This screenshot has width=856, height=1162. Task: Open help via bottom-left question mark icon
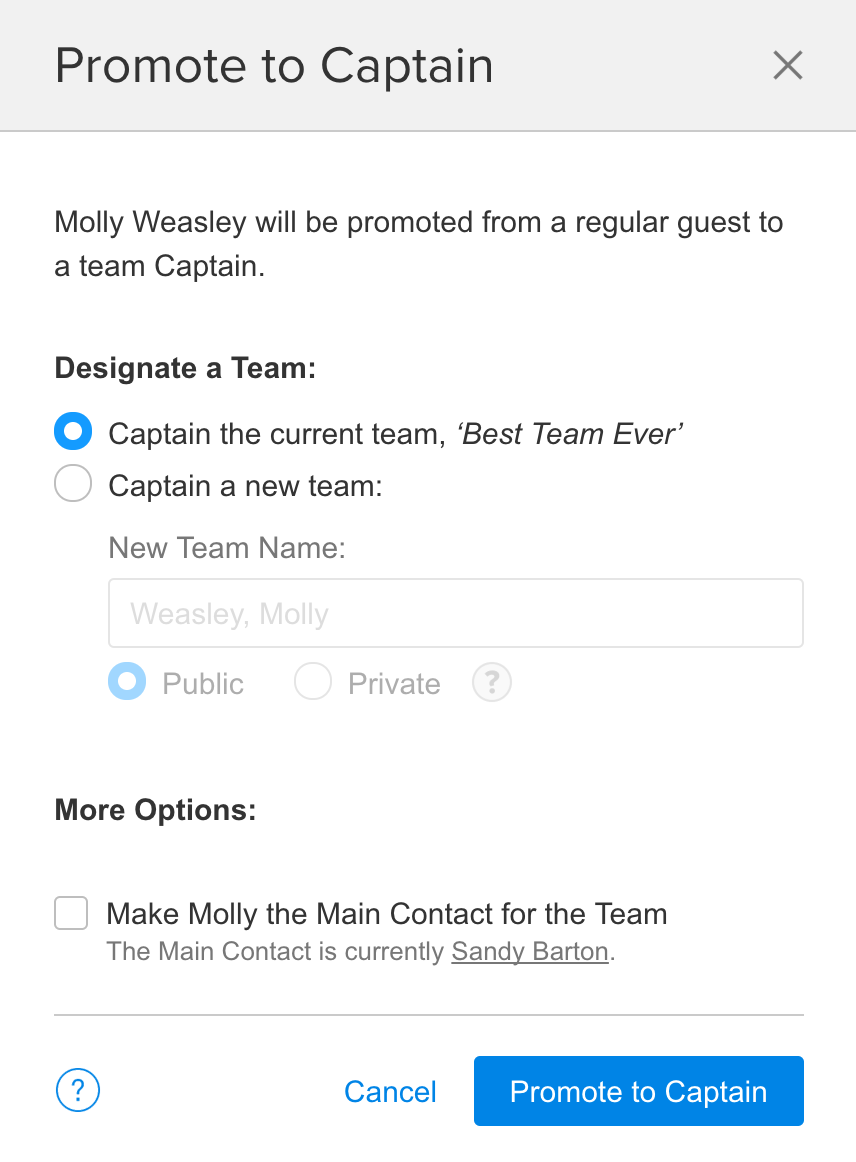coord(78,1091)
